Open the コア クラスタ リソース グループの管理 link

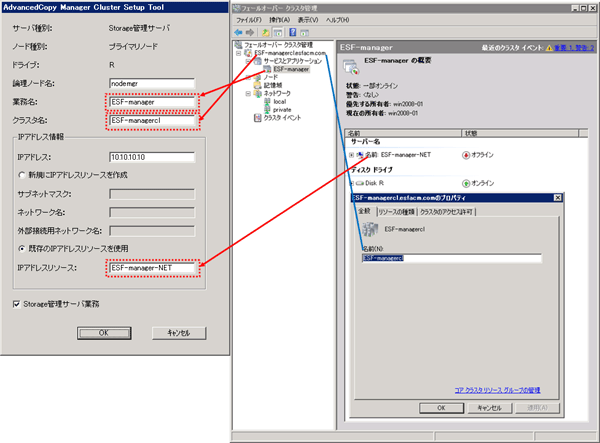click(x=497, y=390)
